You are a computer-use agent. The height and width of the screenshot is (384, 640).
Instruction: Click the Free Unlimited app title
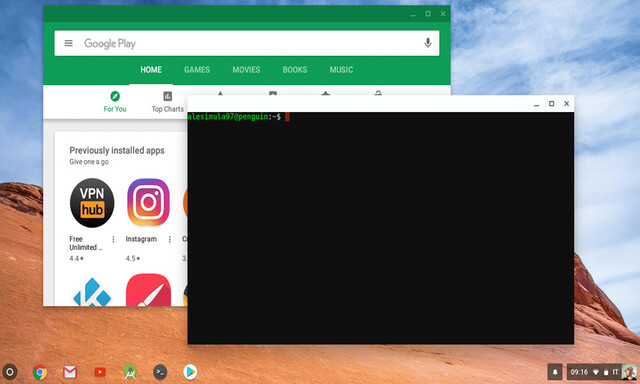[85, 243]
